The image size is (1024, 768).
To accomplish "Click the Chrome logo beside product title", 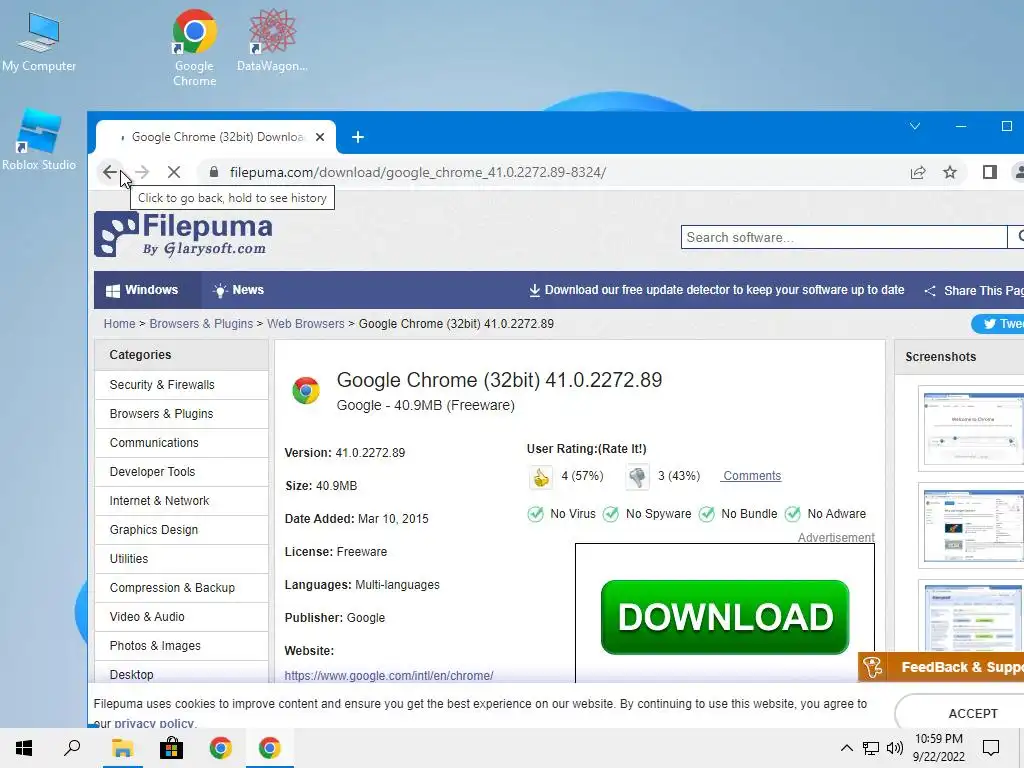I will 306,391.
